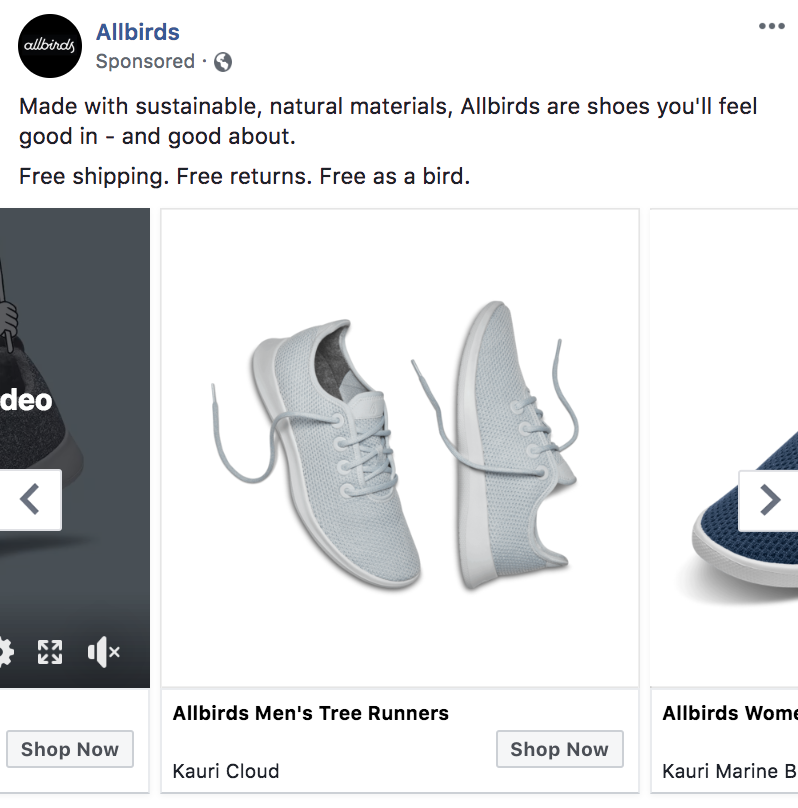798x808 pixels.
Task: Expand video to fullscreen
Action: coord(50,652)
